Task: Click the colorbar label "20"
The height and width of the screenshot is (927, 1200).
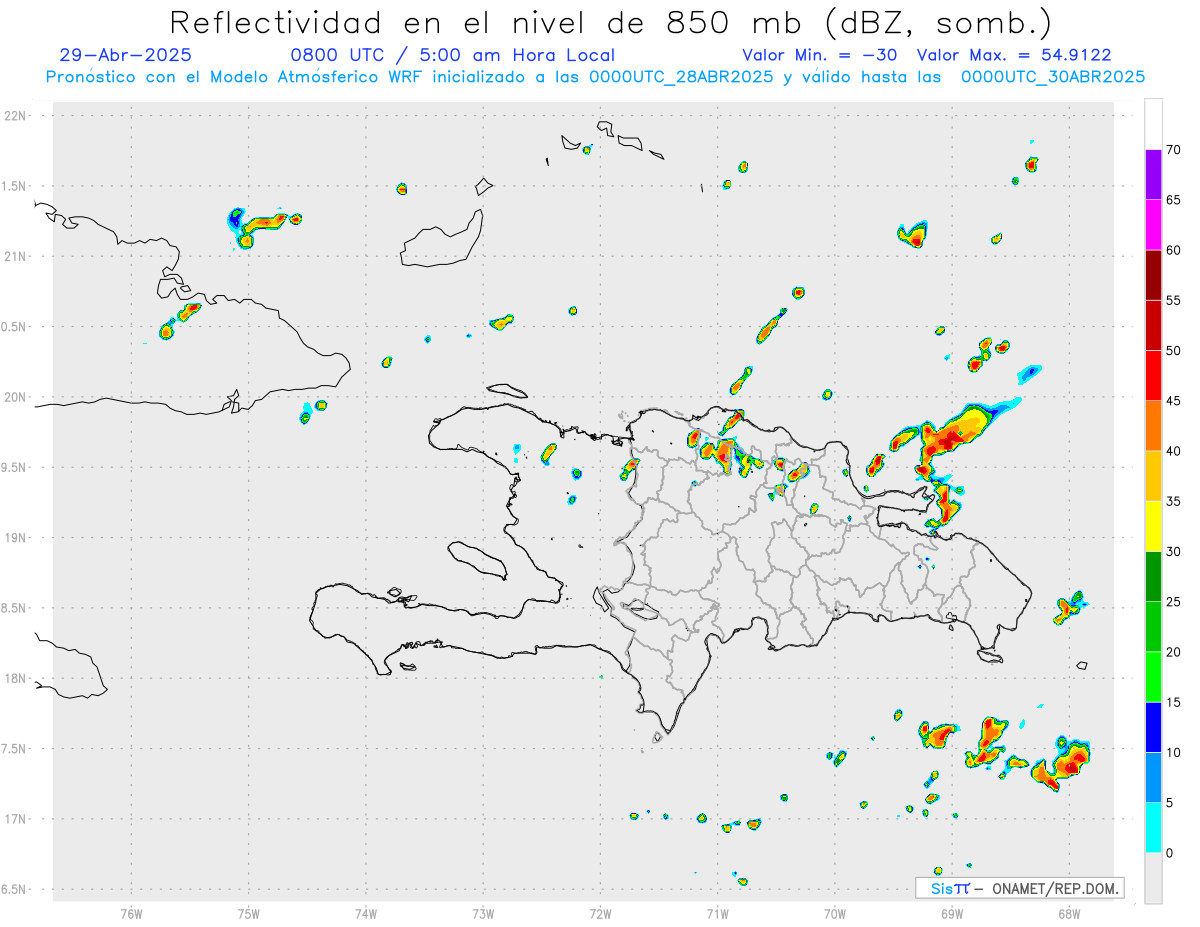Action: tap(1174, 652)
